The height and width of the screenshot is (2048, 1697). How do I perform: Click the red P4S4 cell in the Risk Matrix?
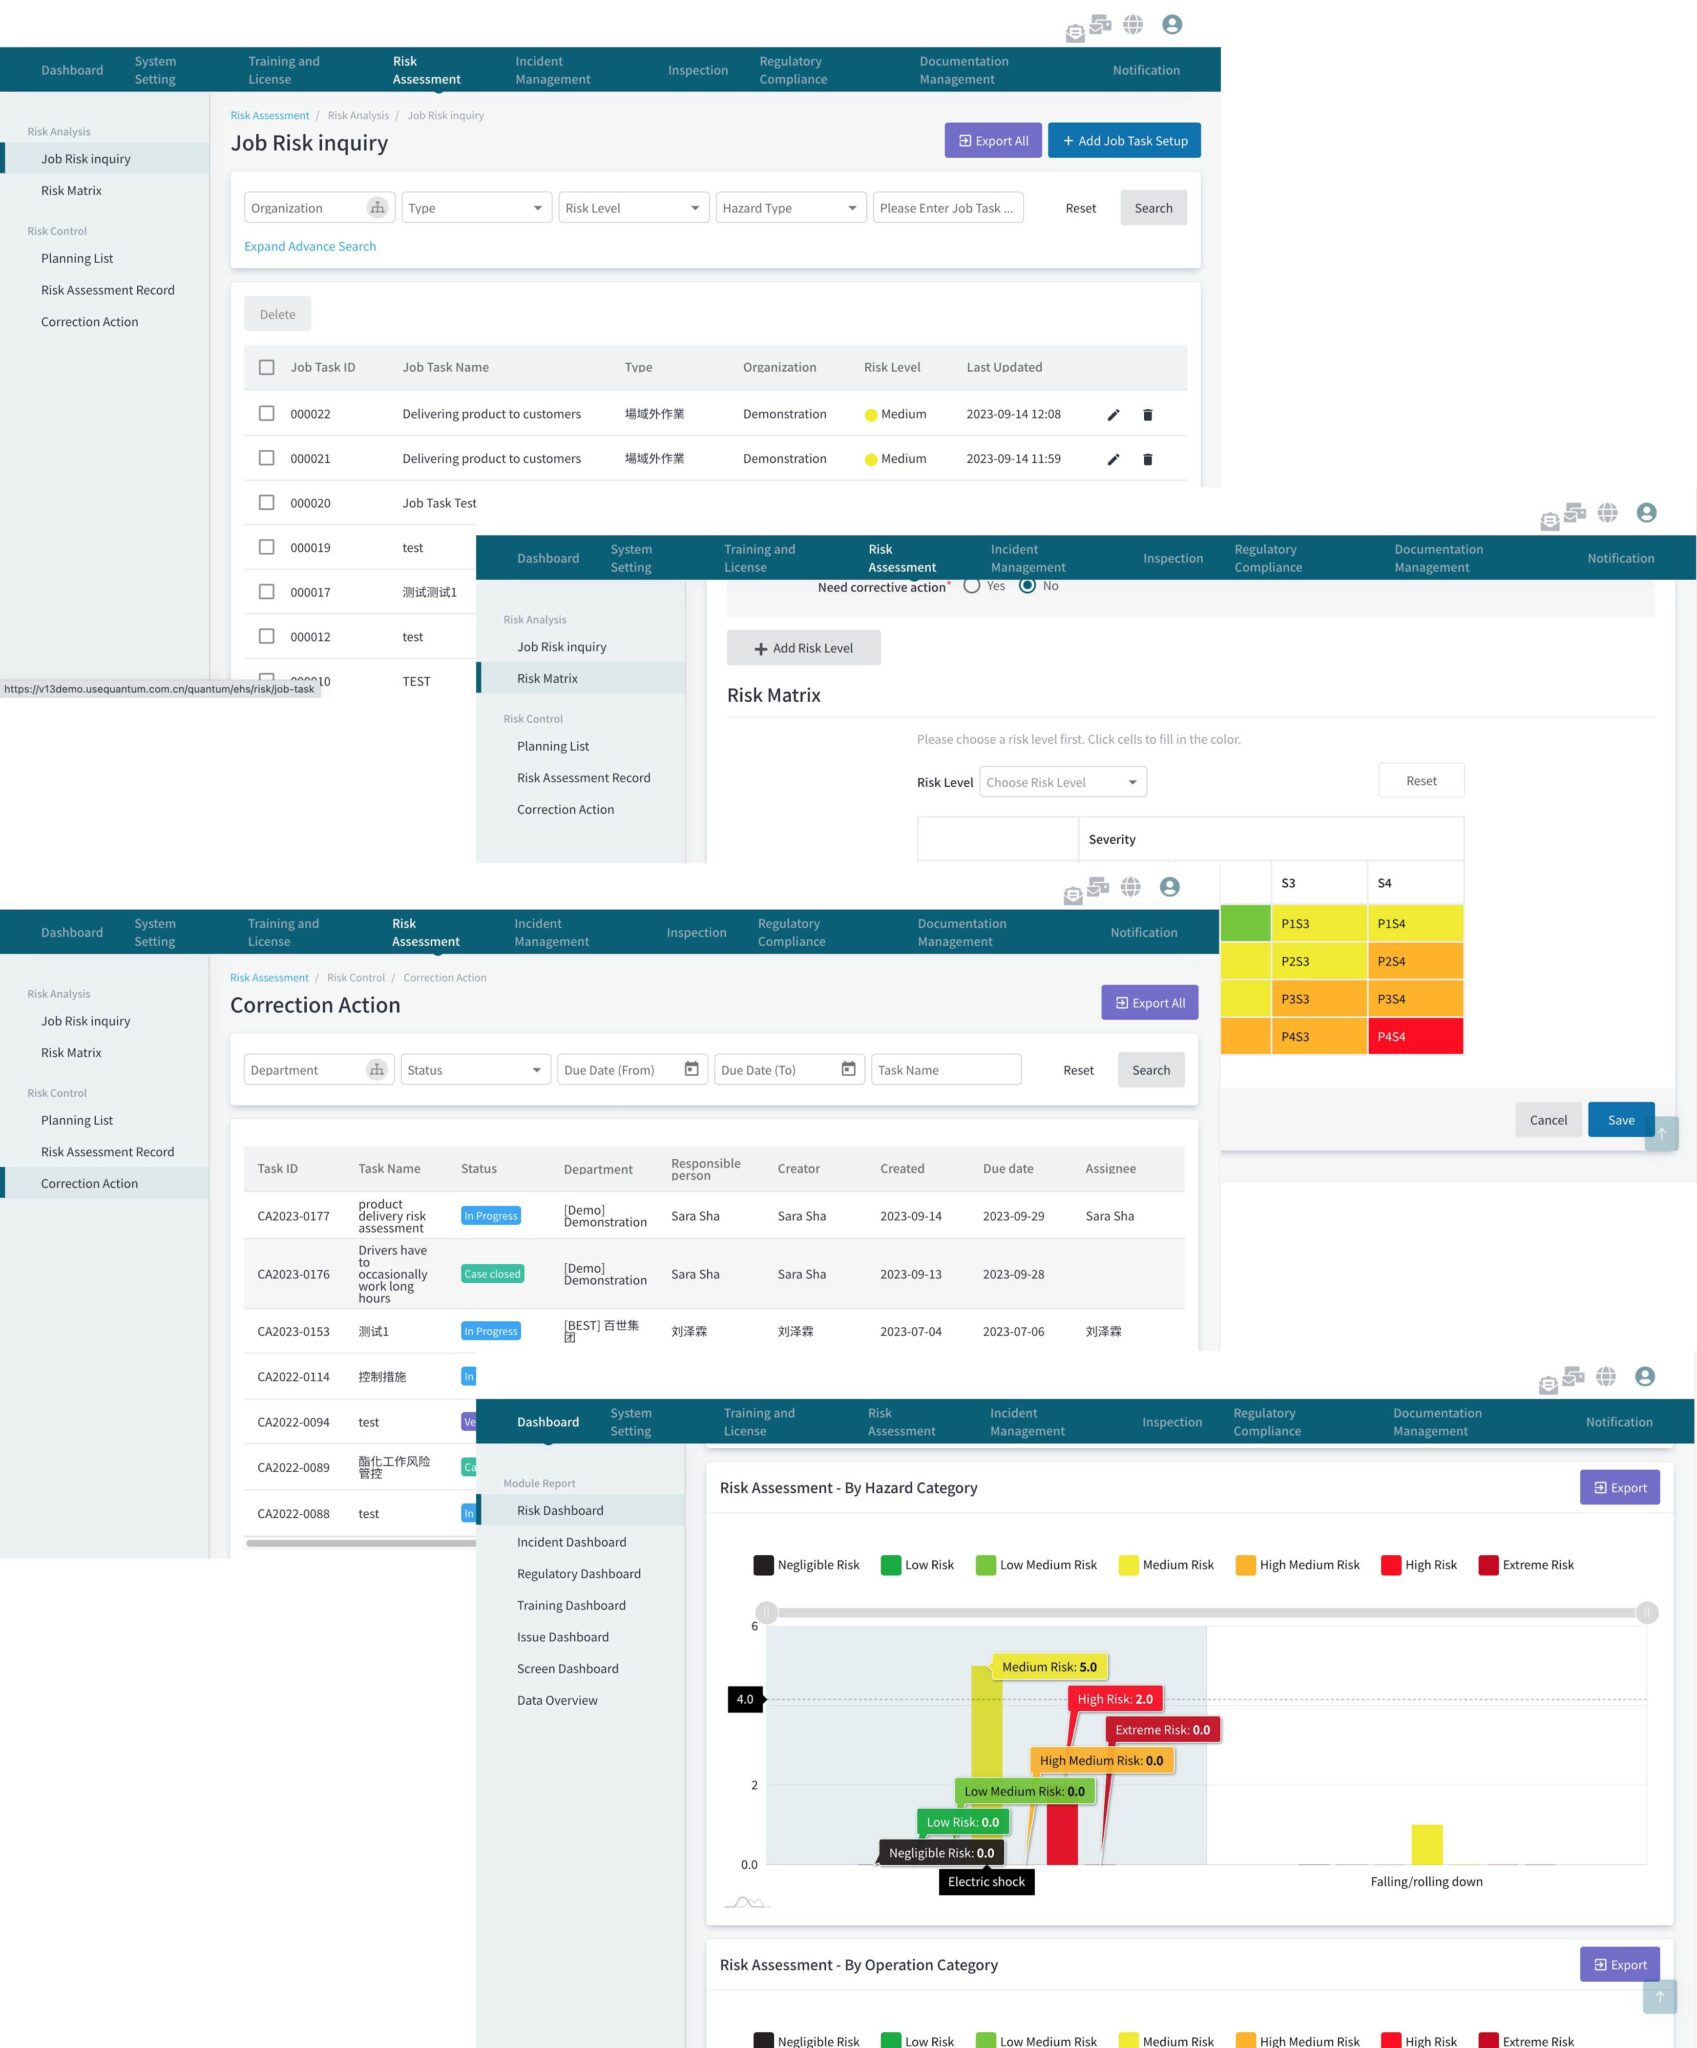1413,1036
